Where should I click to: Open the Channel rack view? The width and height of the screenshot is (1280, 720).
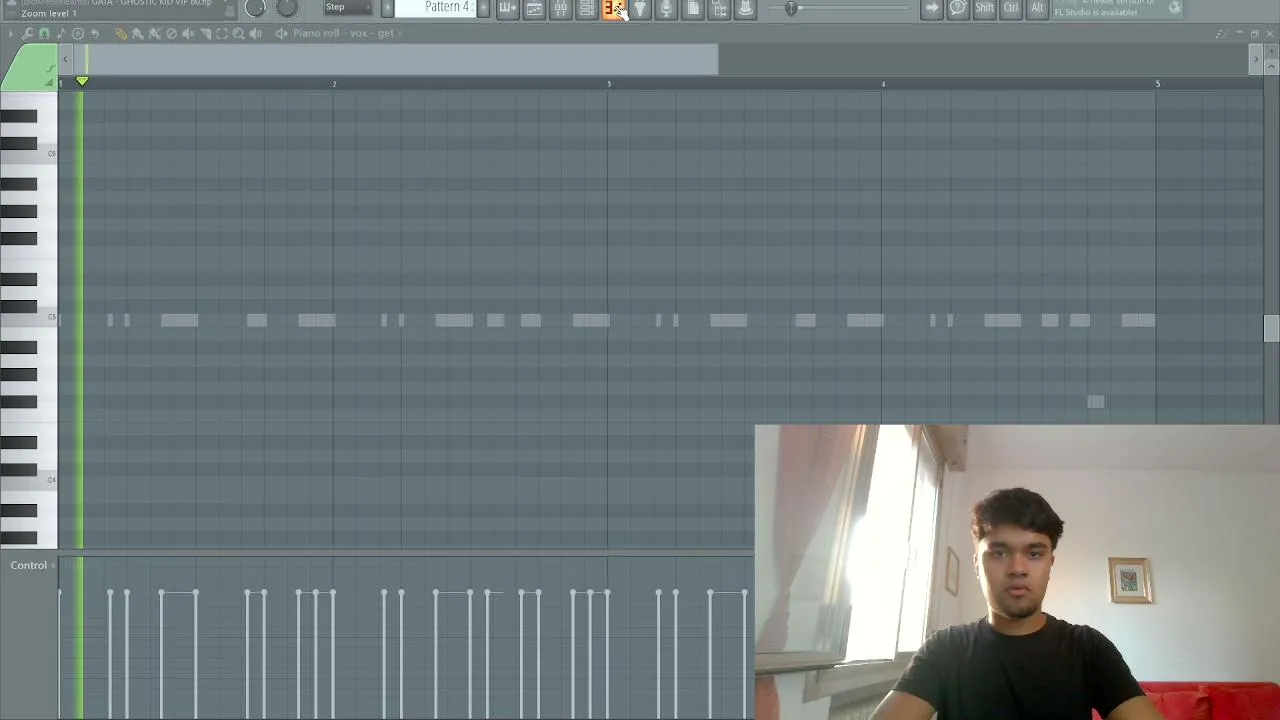click(x=587, y=9)
